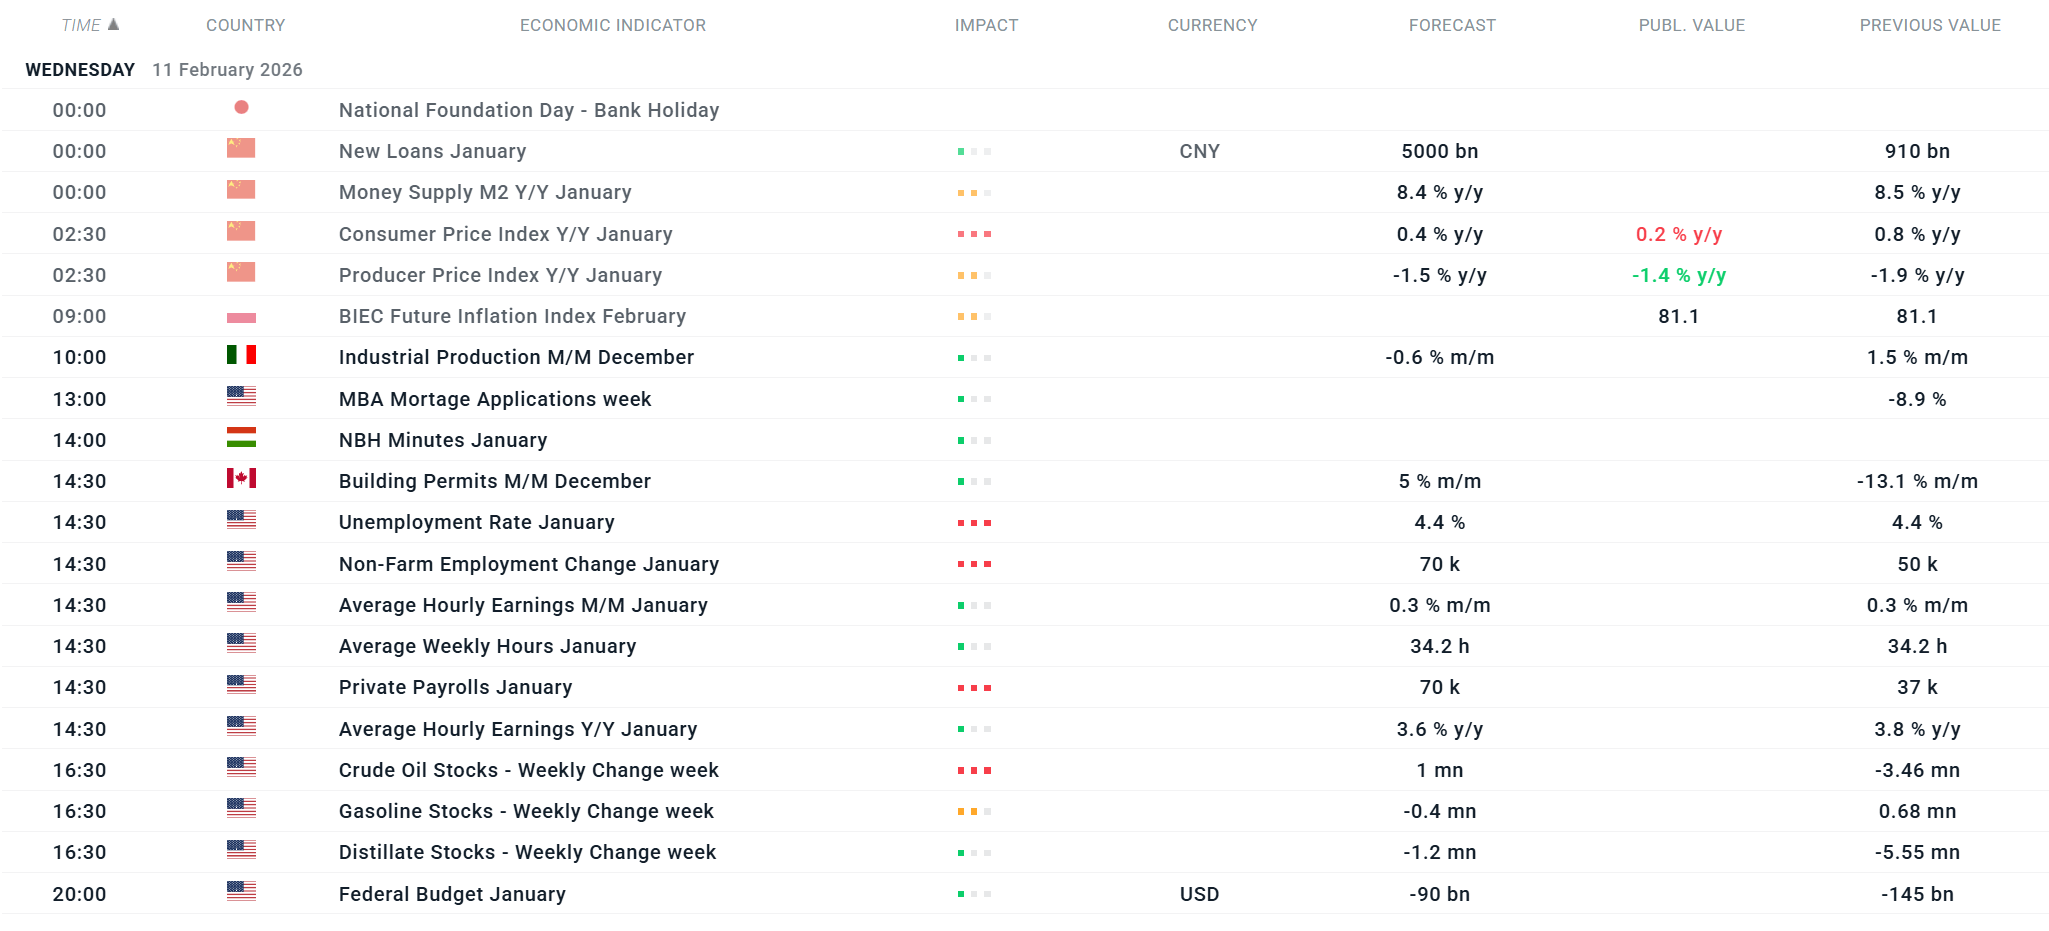The width and height of the screenshot is (2049, 931).
Task: Click Hungary flag on NBH Minutes January row
Action: point(241,438)
